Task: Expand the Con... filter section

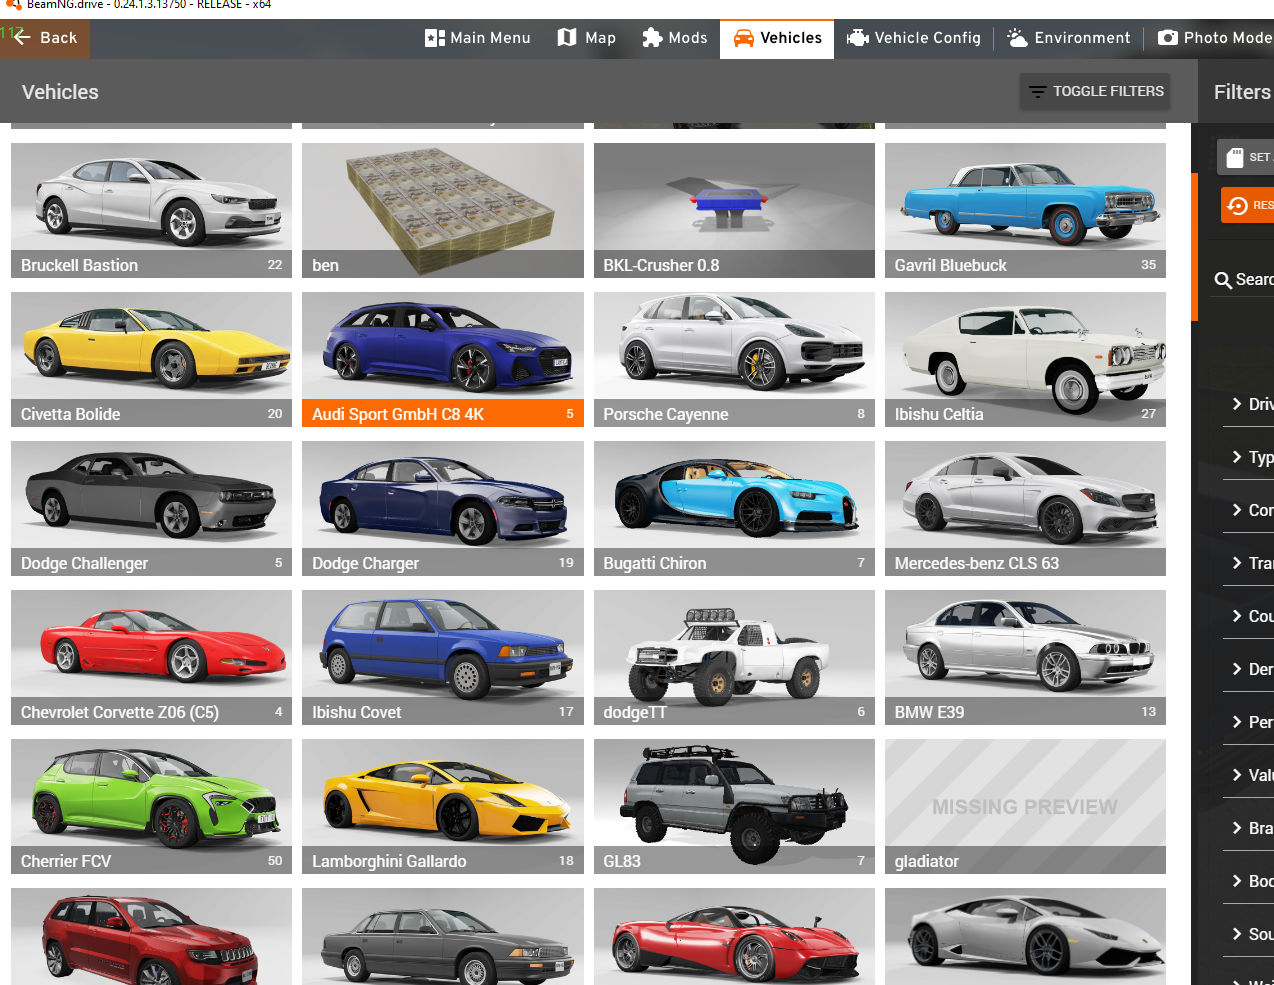Action: pyautogui.click(x=1248, y=510)
